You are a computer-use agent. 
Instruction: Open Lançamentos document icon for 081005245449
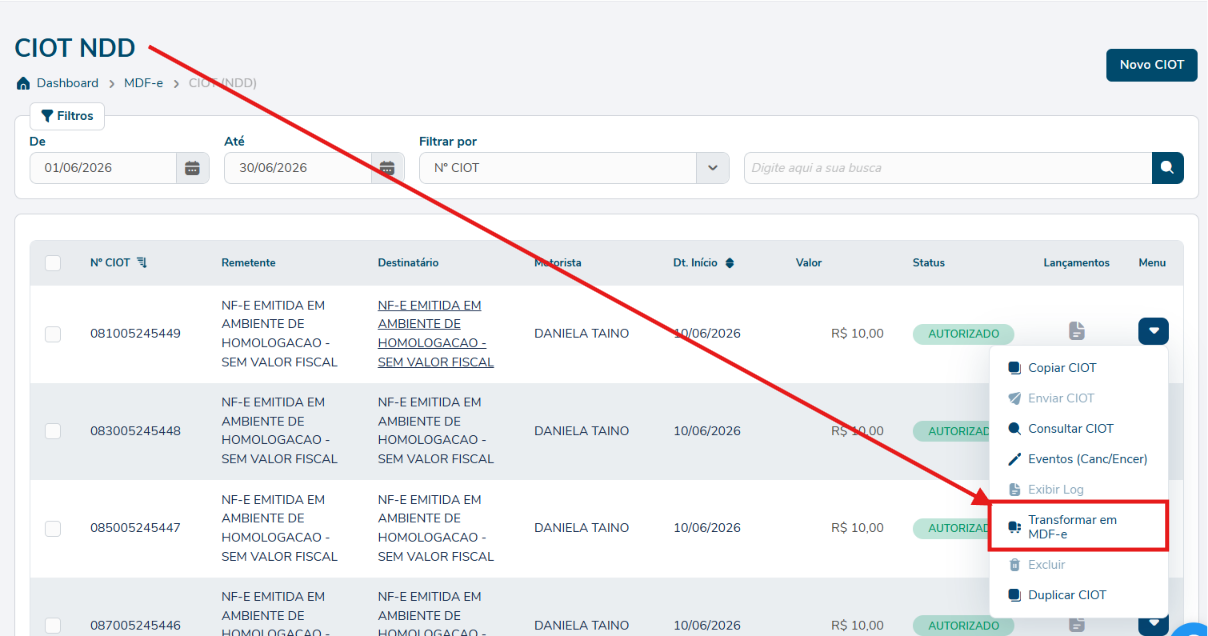(1076, 331)
